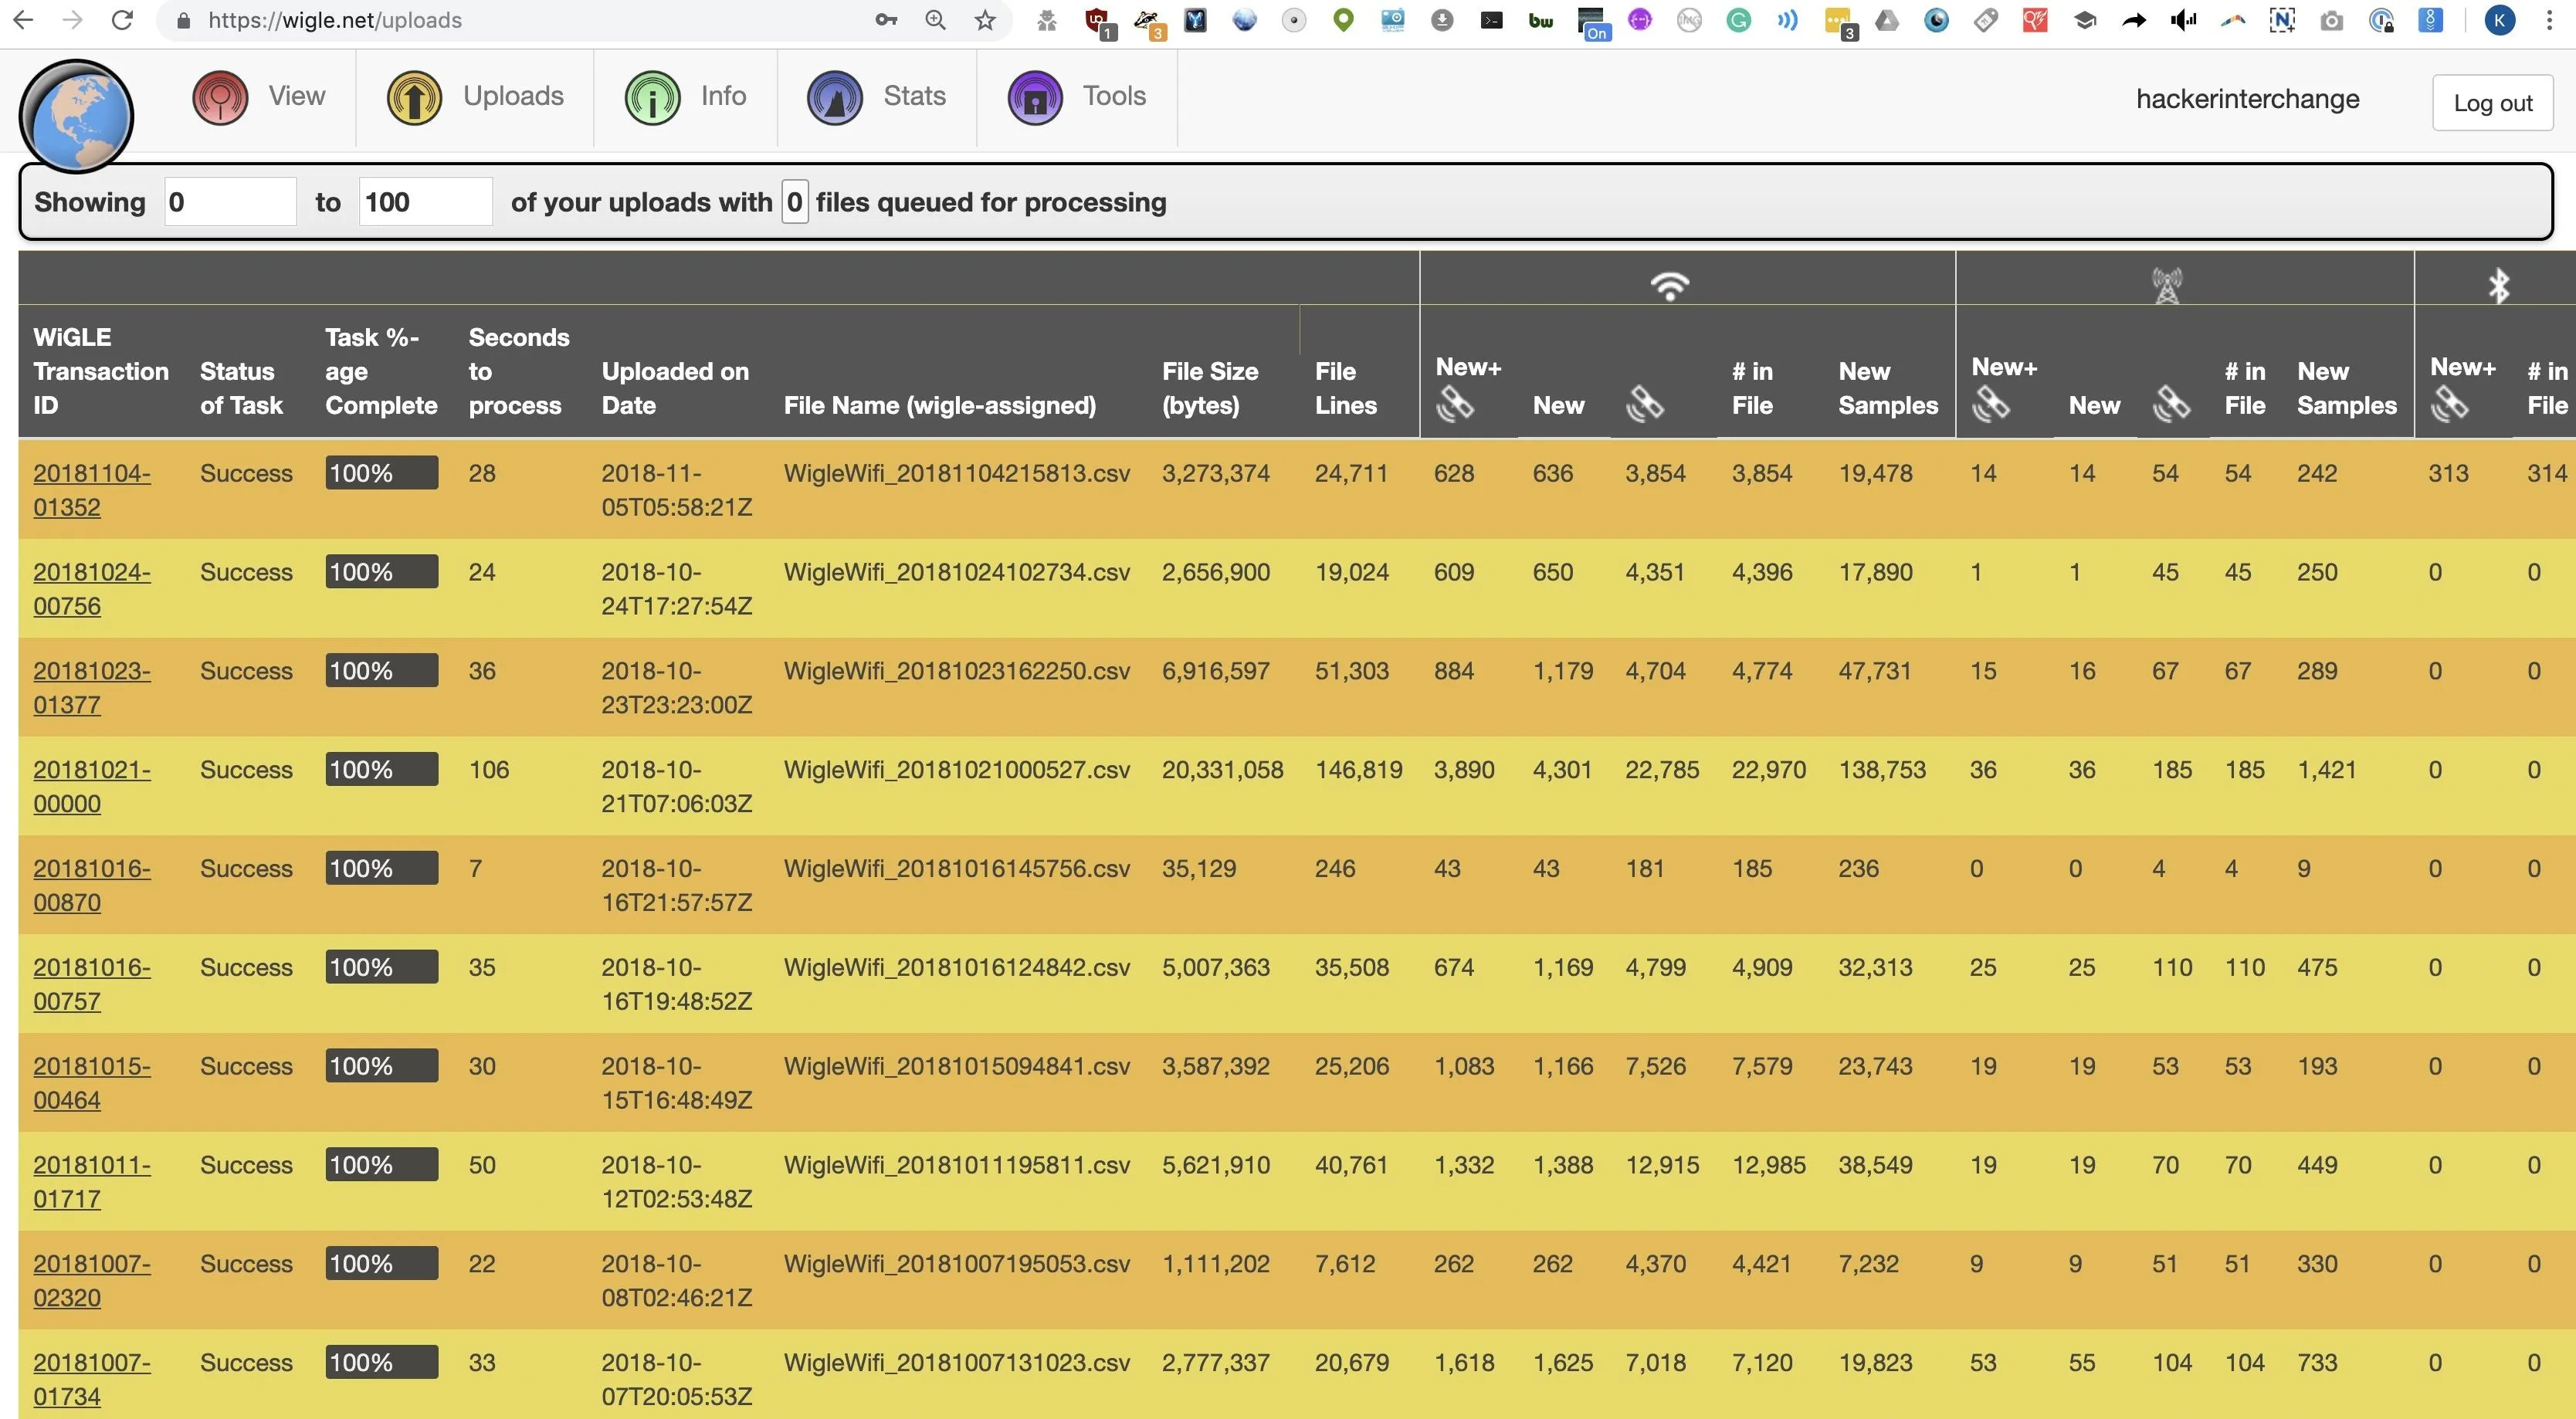Image resolution: width=2576 pixels, height=1419 pixels.
Task: Click the New Samples value 138,753
Action: click(x=1882, y=769)
